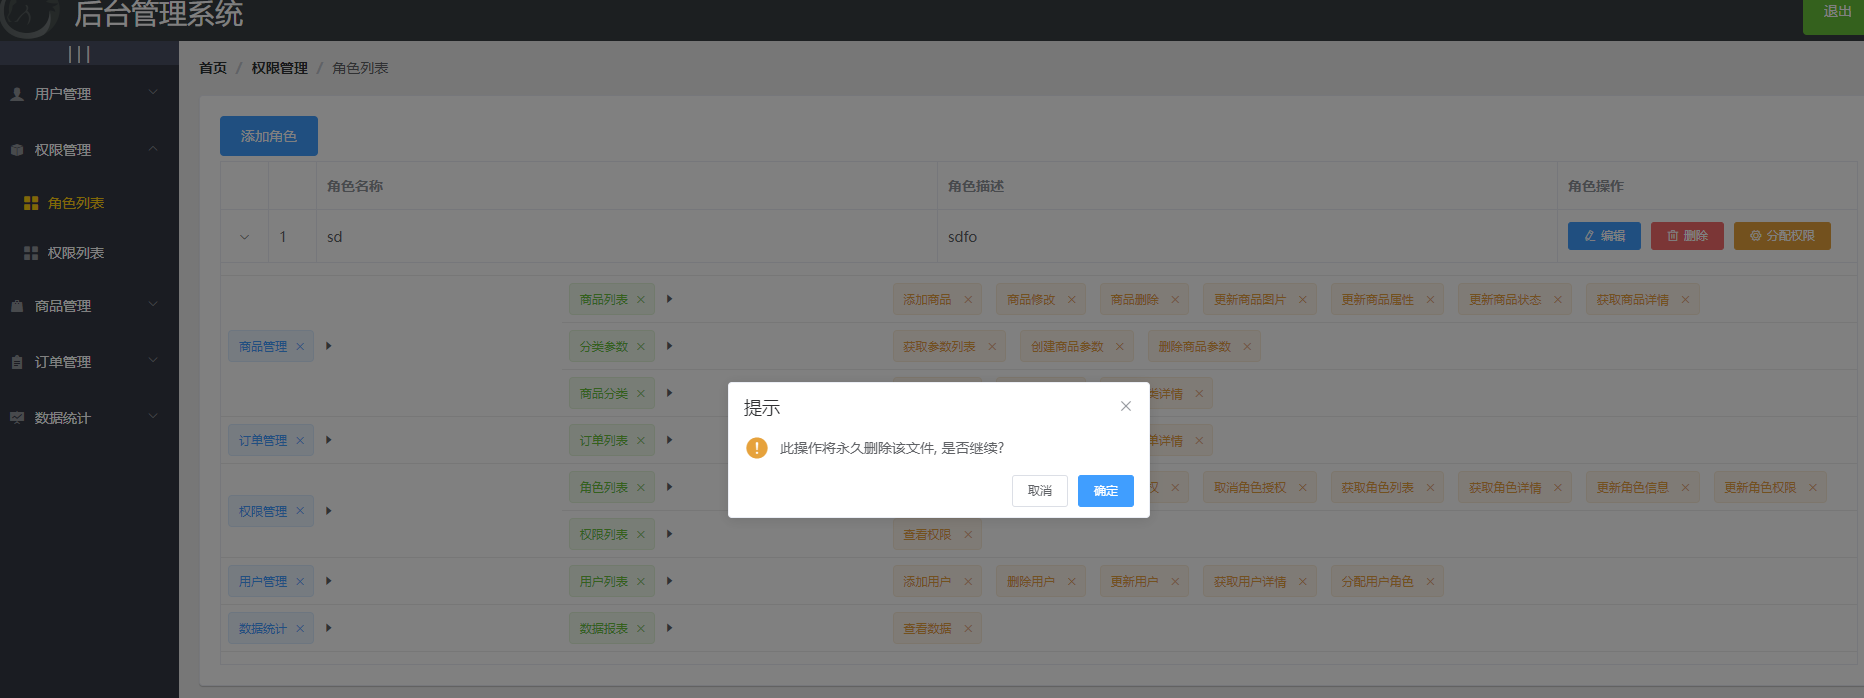1864x698 pixels.
Task: Expand the 数据统计 sidebar menu
Action: 89,418
